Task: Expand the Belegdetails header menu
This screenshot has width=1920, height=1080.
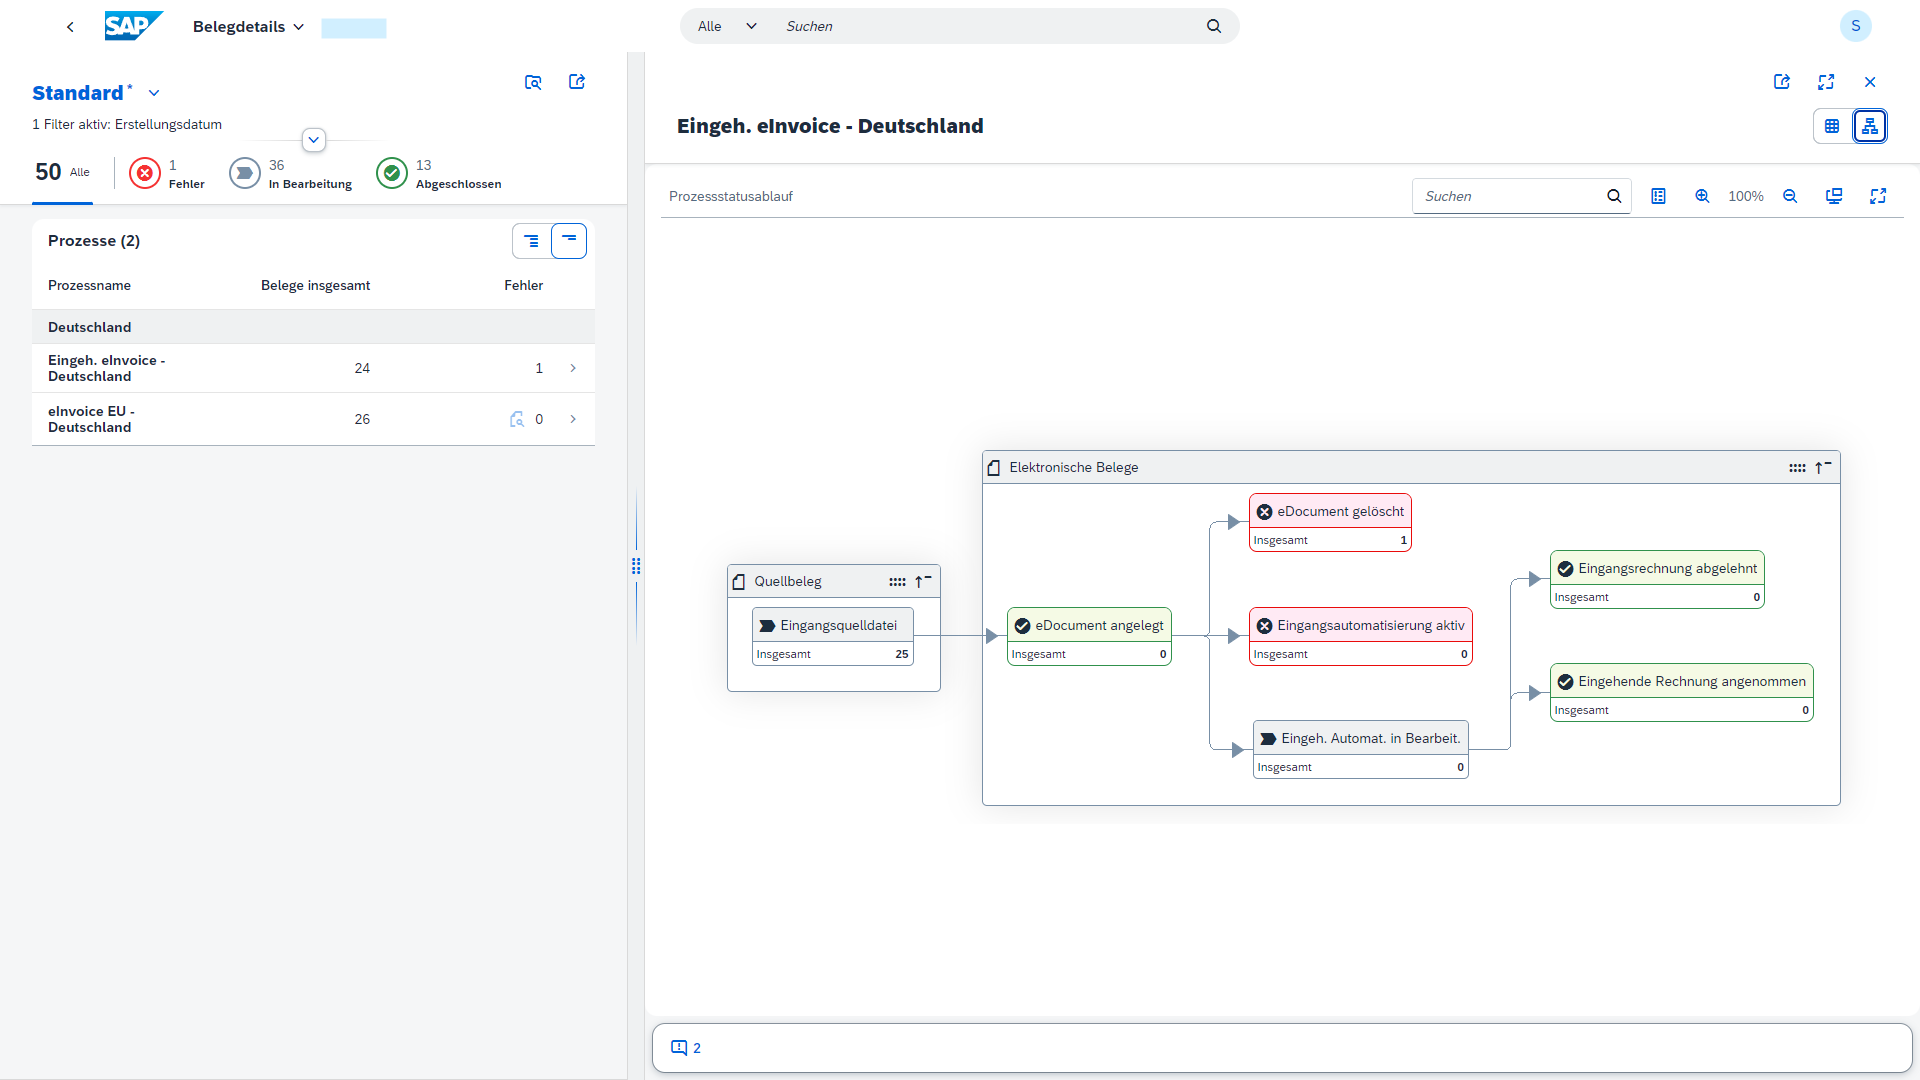Action: pos(248,27)
